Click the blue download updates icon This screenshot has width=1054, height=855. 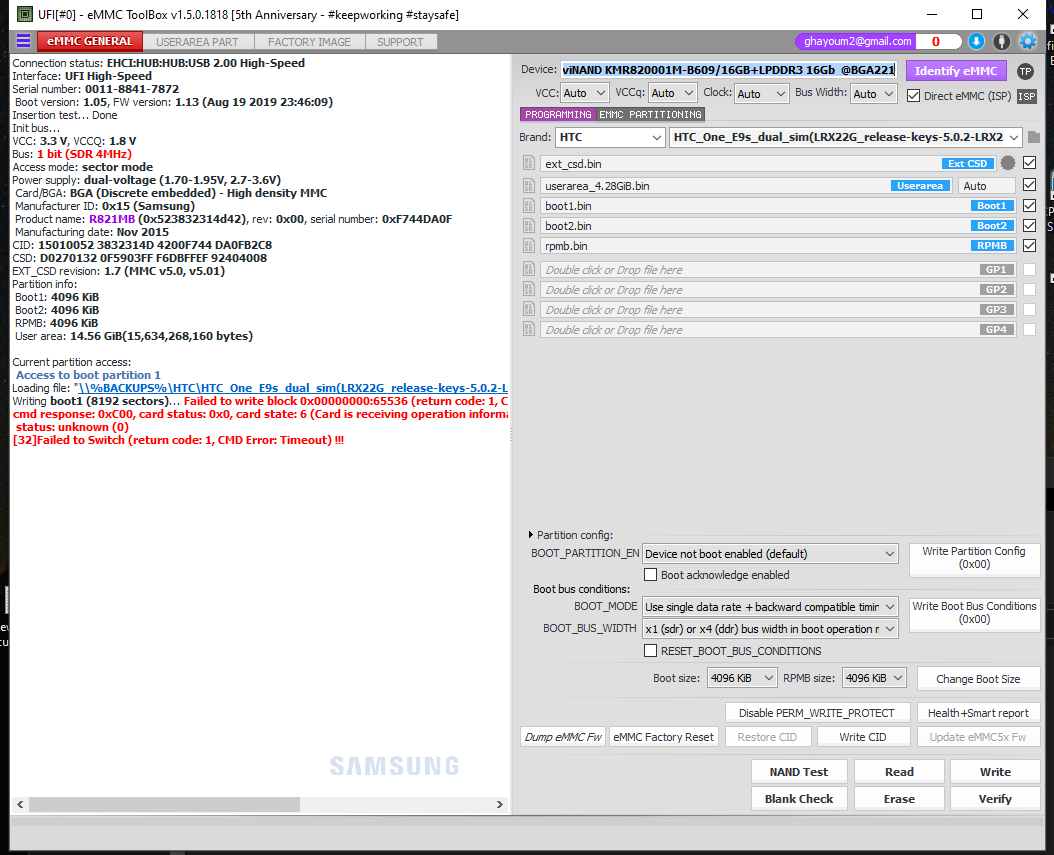click(976, 42)
